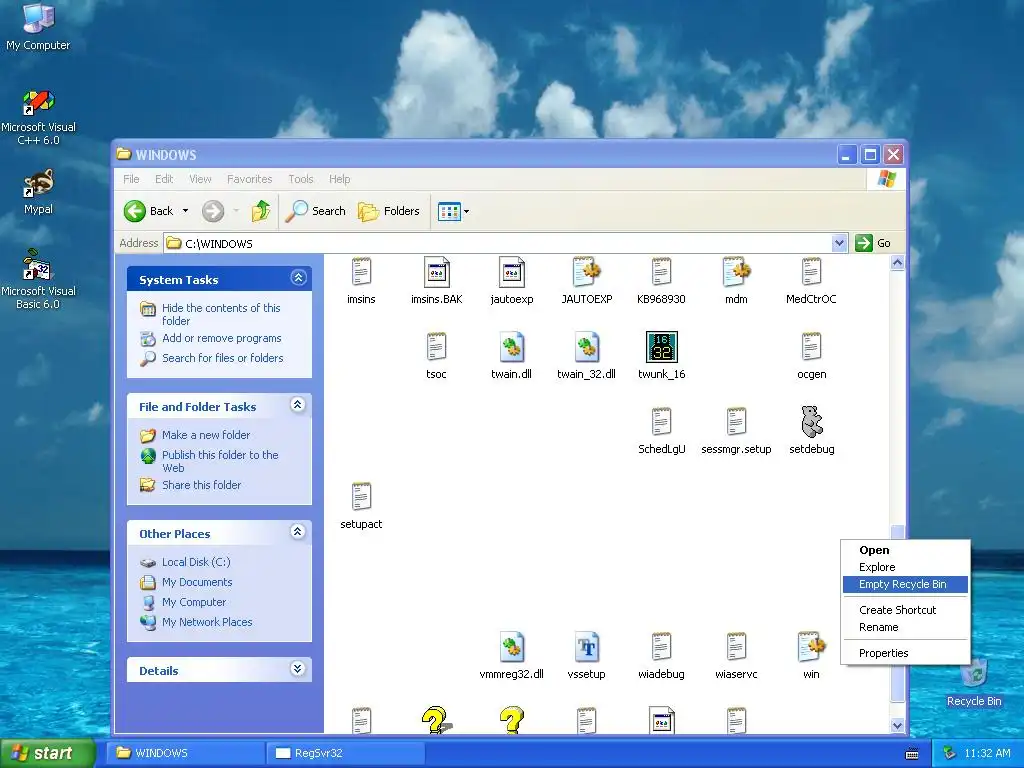Select the SchedLgU file icon
This screenshot has width=1024, height=768.
tap(662, 422)
